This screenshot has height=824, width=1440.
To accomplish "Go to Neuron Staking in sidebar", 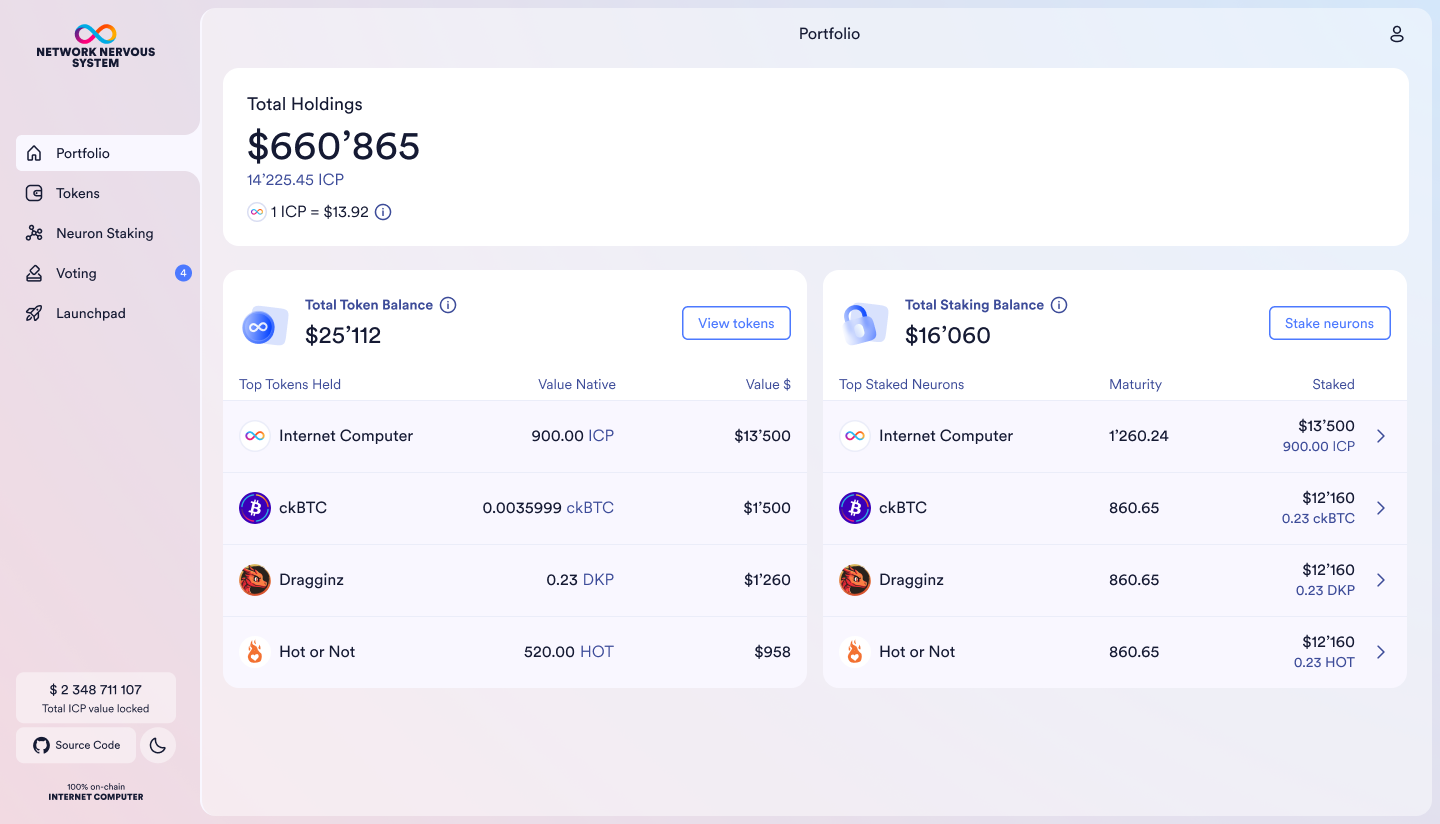I will click(104, 233).
